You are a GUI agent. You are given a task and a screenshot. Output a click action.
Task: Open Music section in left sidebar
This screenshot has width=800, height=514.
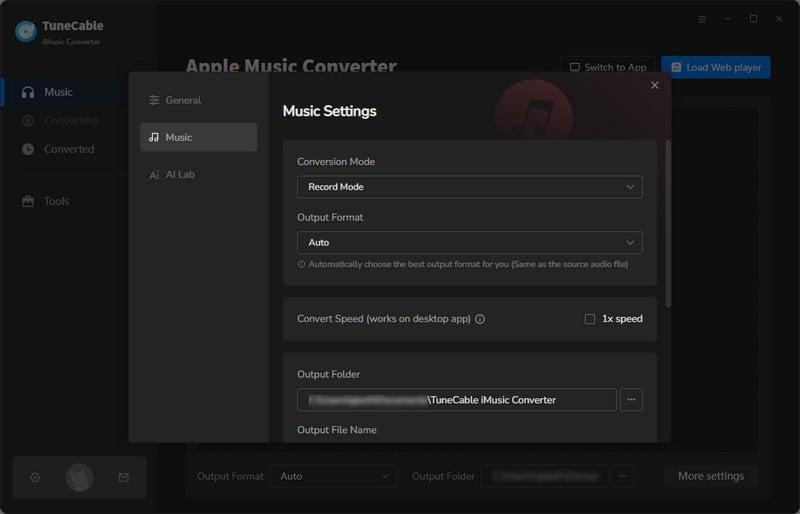[x=64, y=92]
